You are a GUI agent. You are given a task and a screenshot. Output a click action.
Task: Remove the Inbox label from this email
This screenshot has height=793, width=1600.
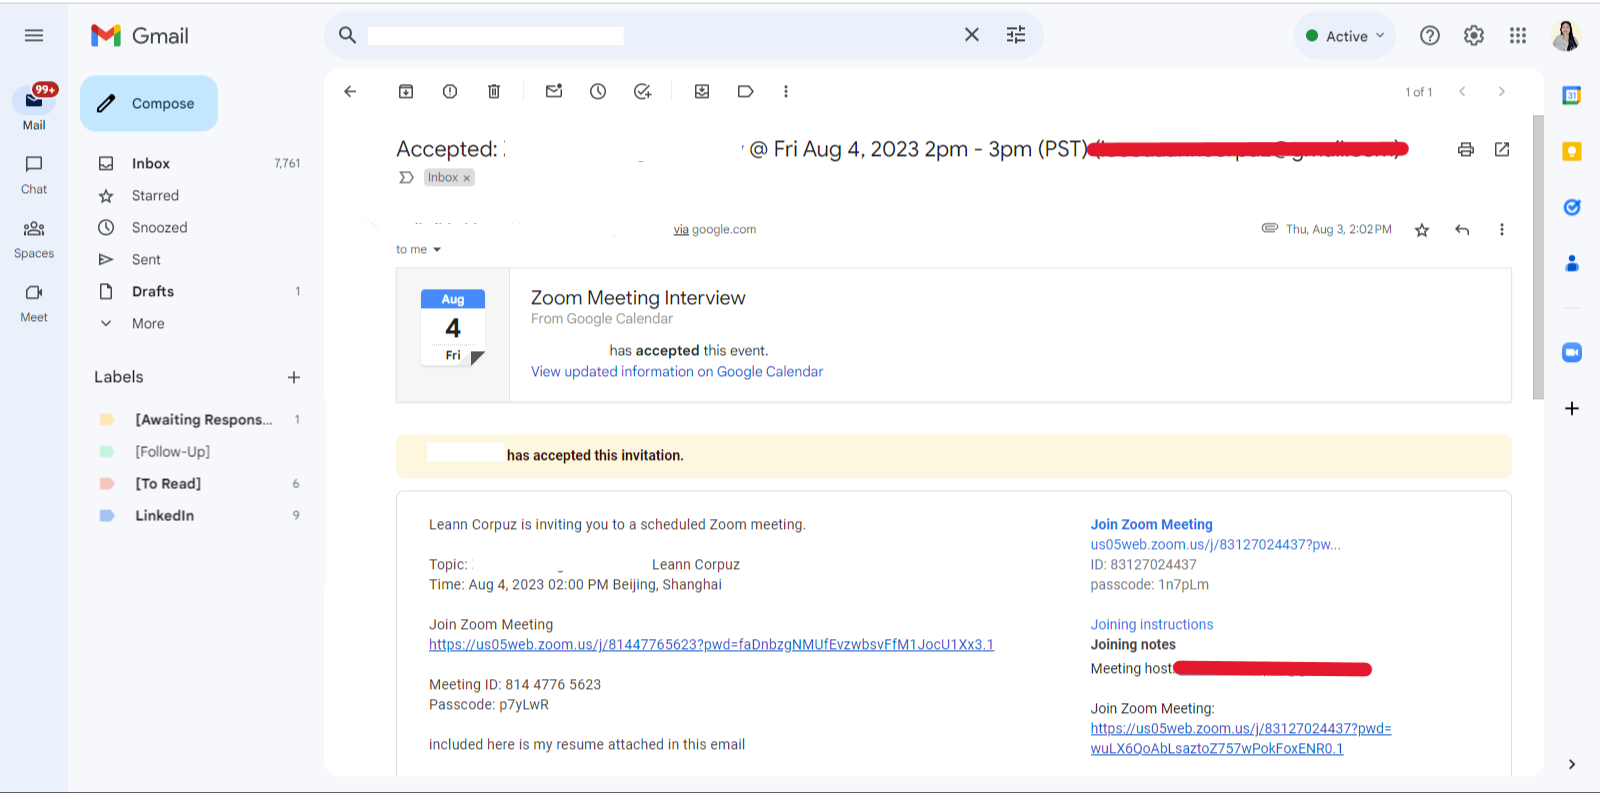(x=466, y=178)
